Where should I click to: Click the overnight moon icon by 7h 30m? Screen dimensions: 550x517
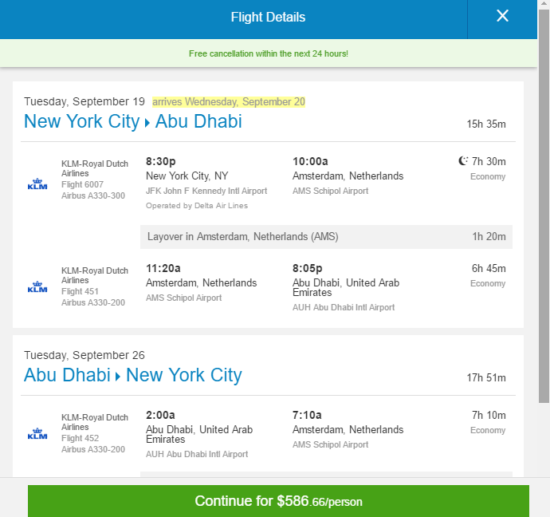pos(463,161)
